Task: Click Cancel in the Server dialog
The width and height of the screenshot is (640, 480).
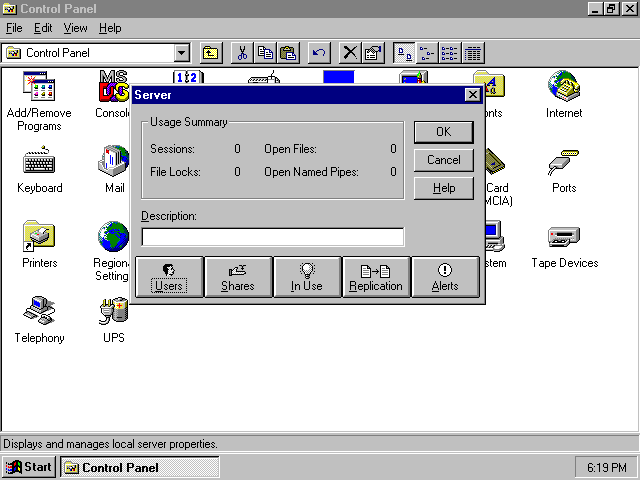Action: tap(444, 160)
